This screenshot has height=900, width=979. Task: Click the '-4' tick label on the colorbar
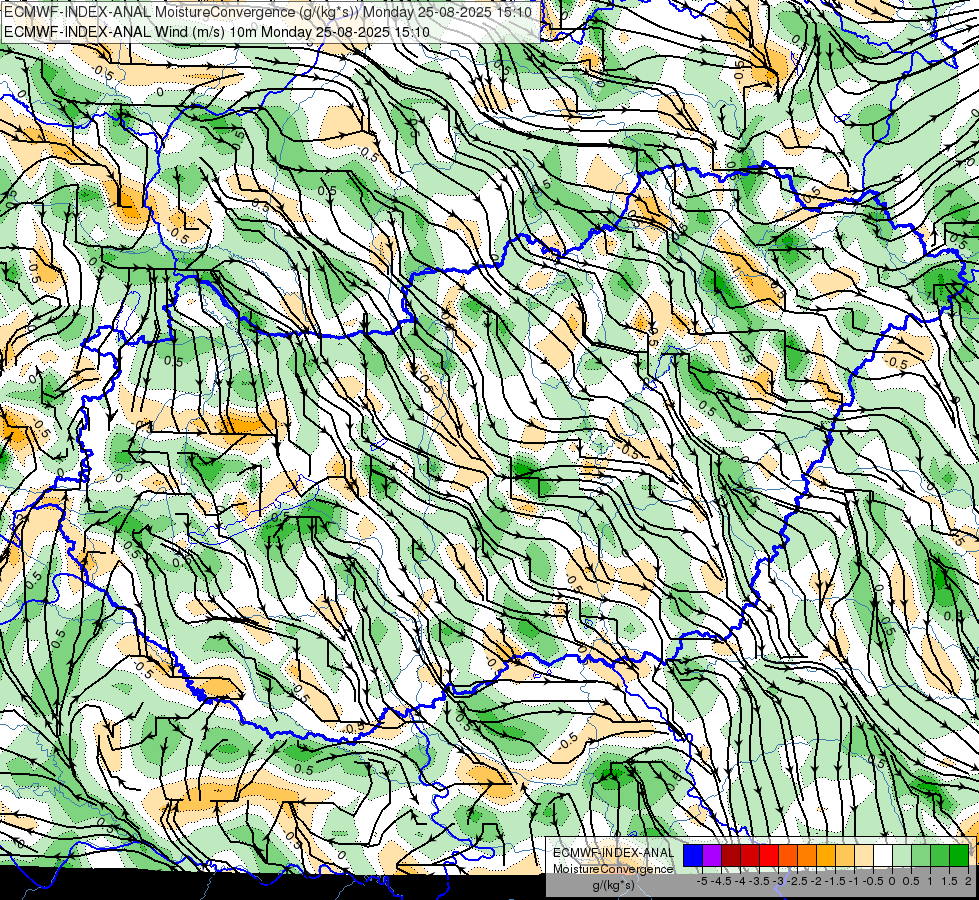coord(740,881)
